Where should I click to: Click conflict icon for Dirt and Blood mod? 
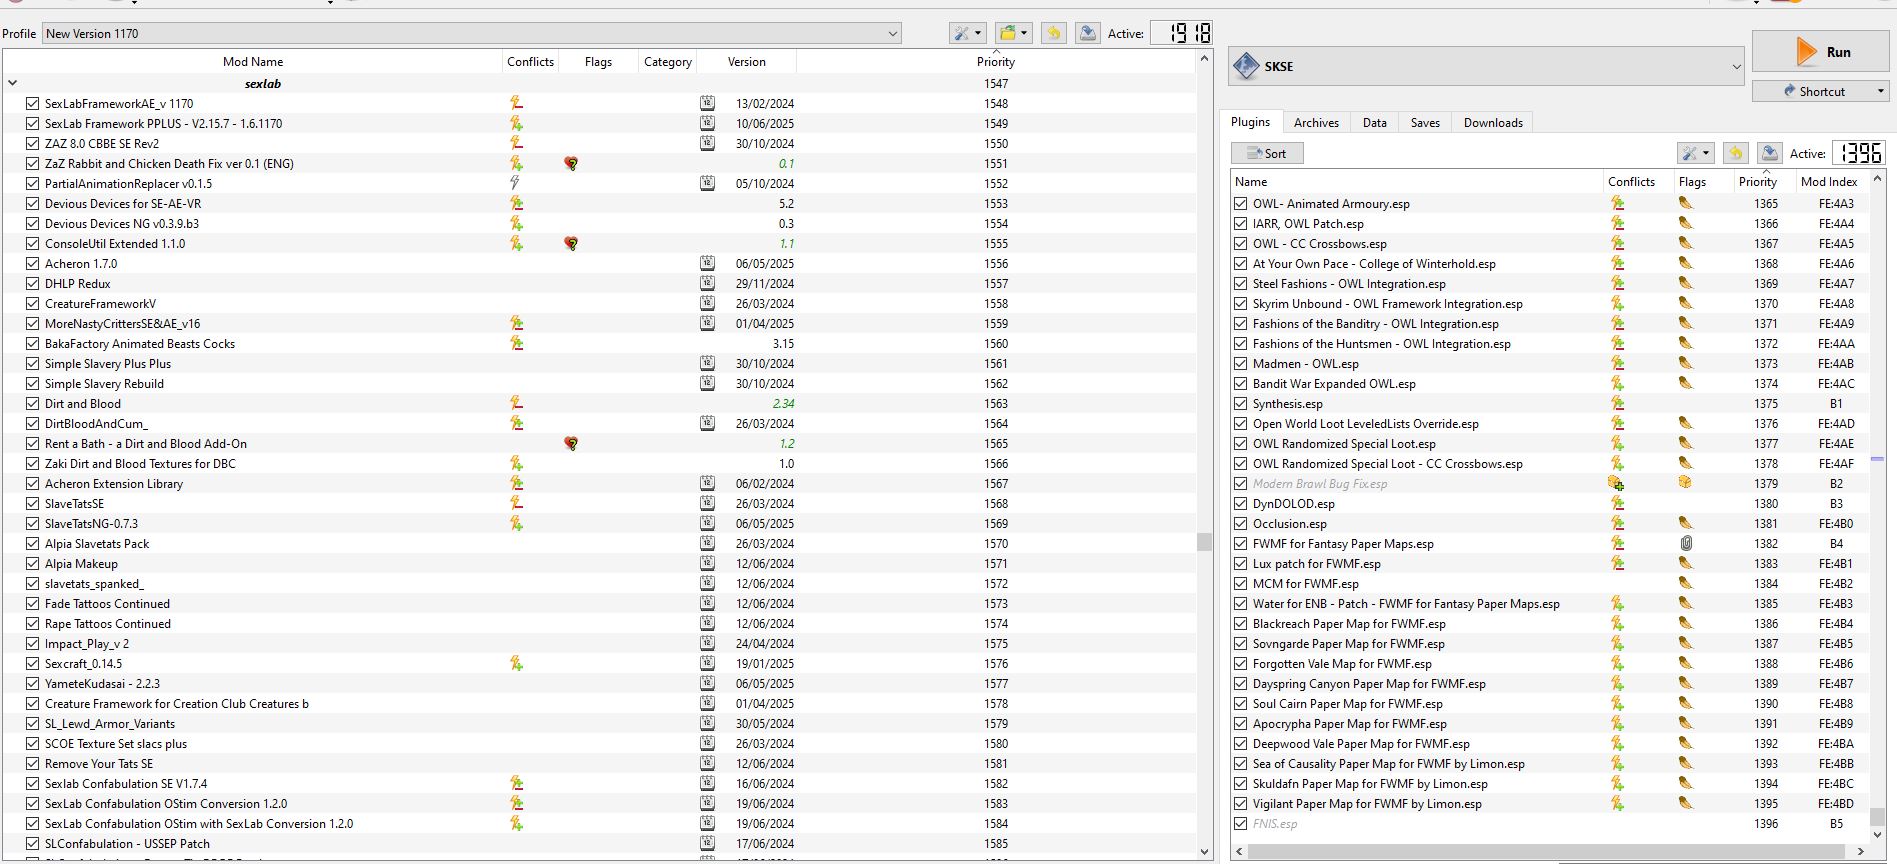[516, 403]
